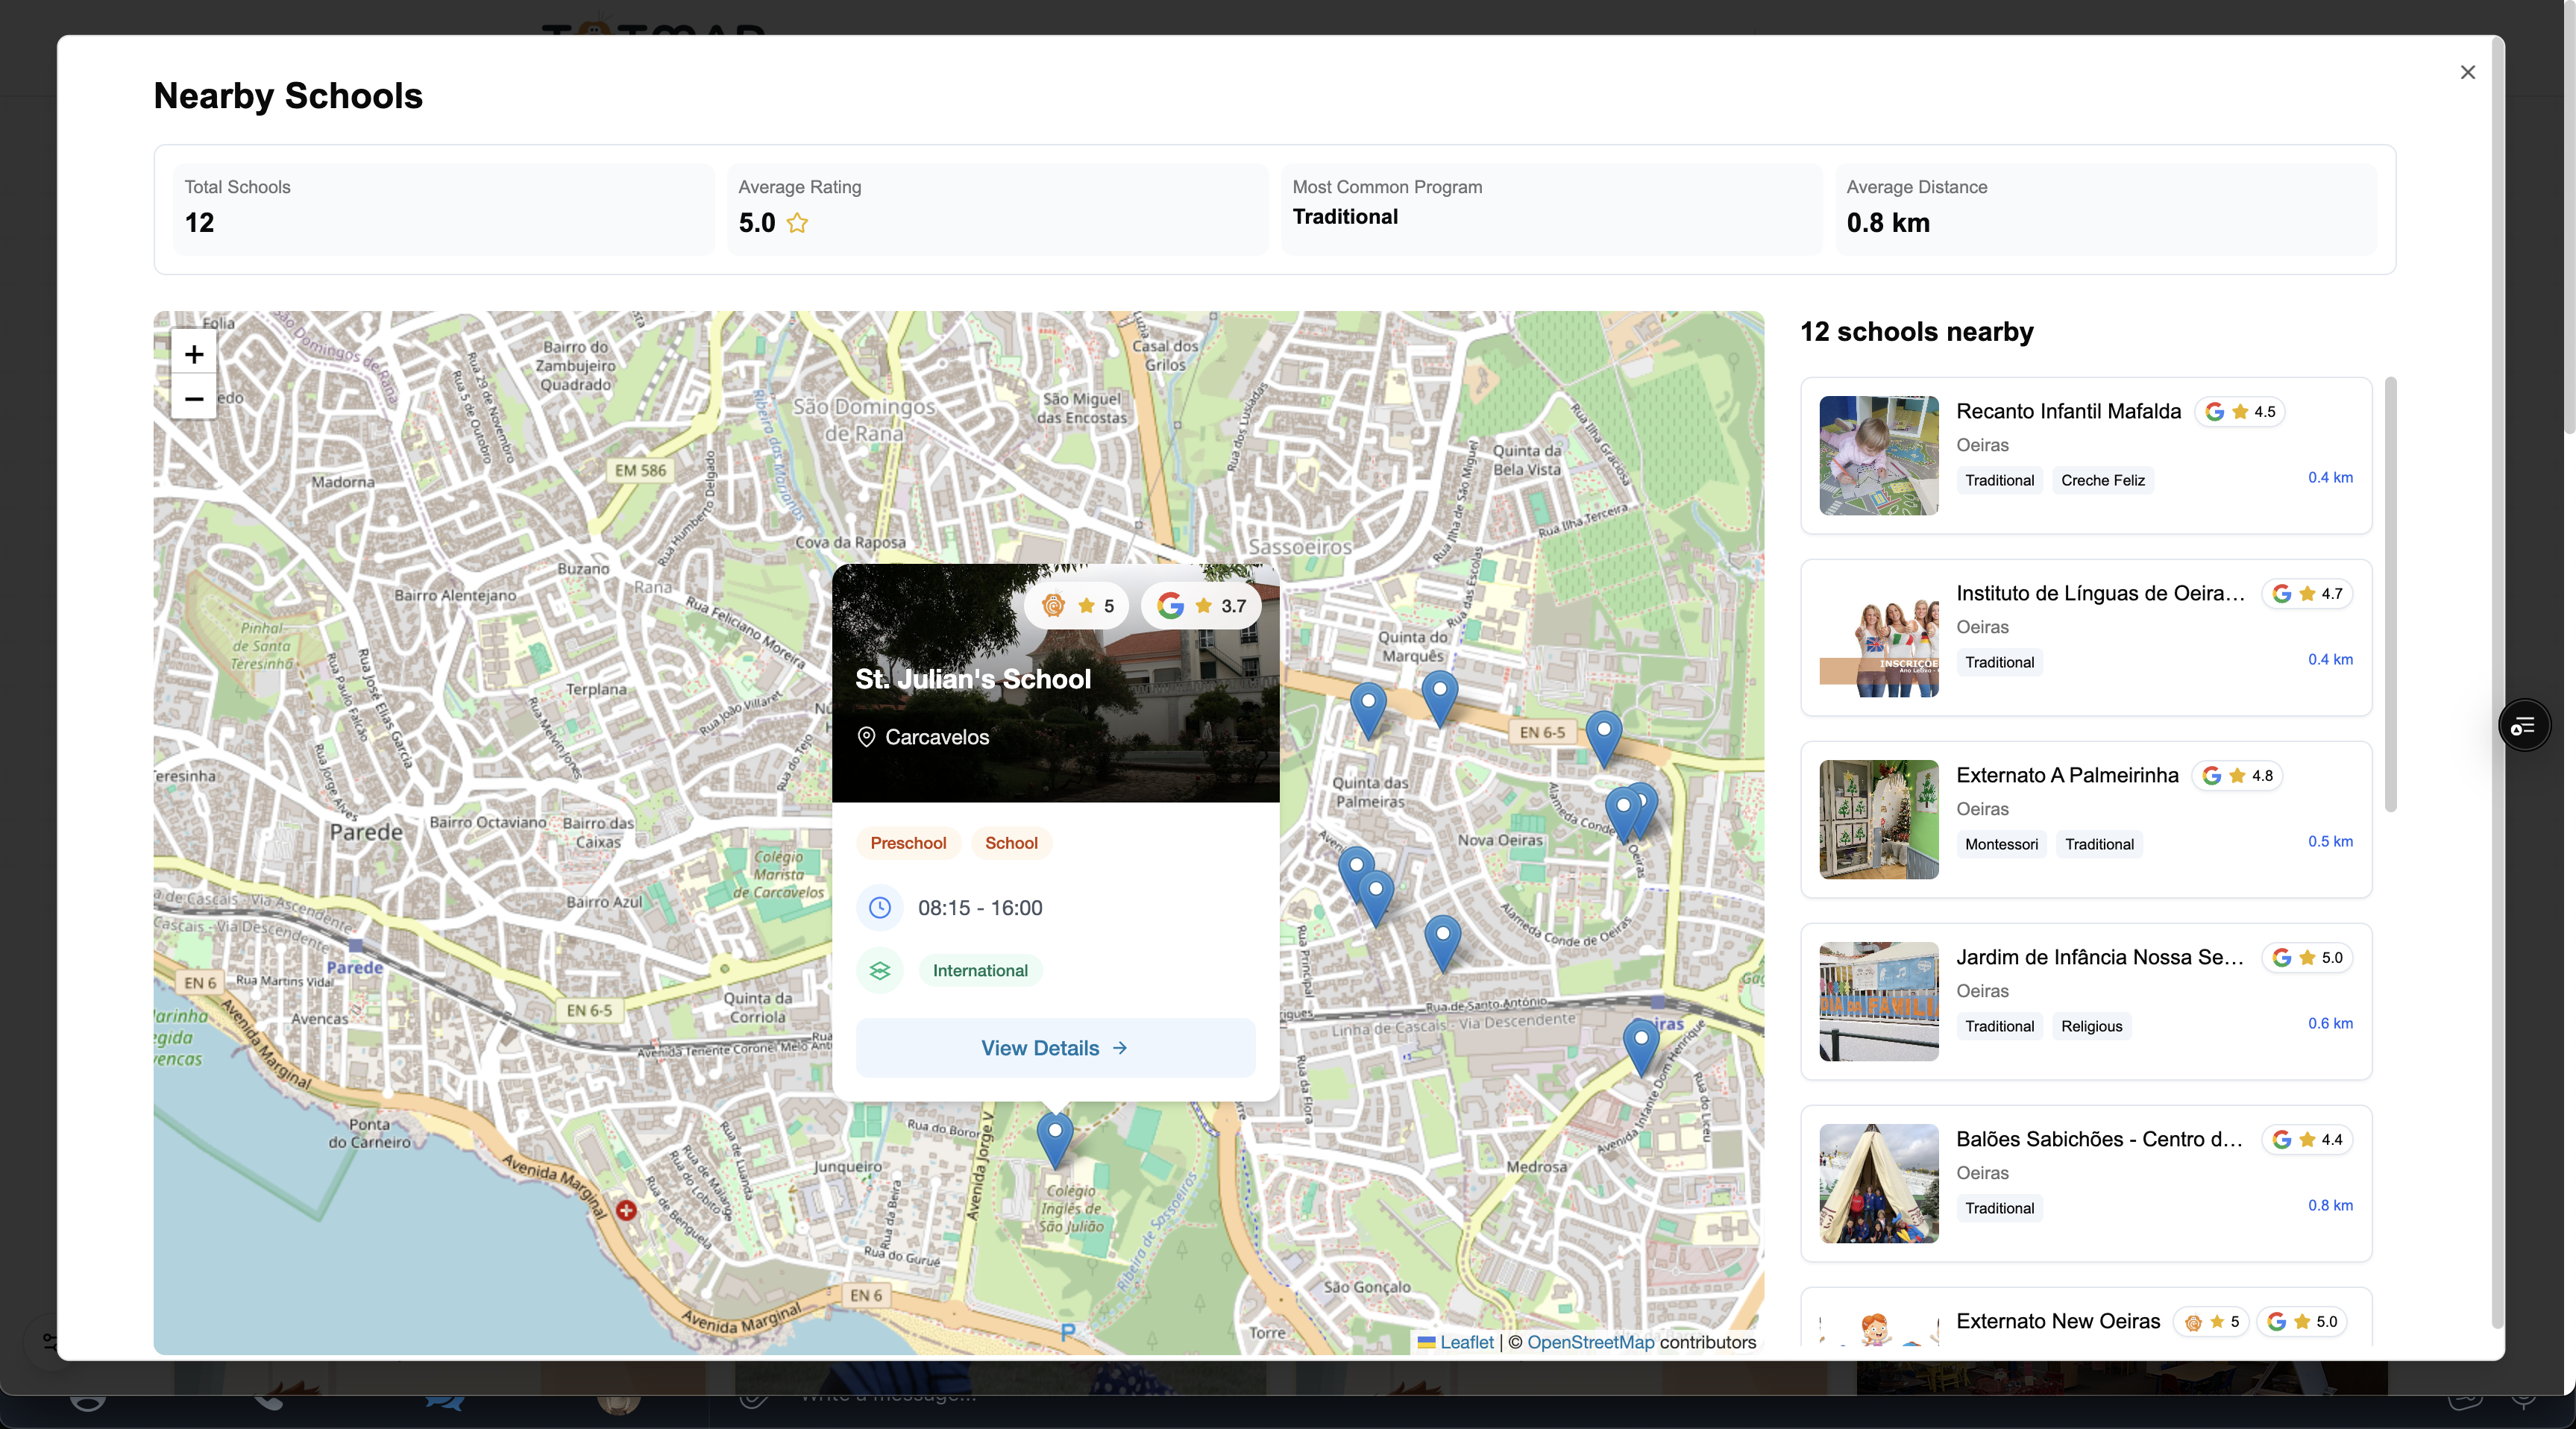Click the Most Common Program Traditional stat
Viewport: 2576px width, 1429px height.
pos(1551,209)
